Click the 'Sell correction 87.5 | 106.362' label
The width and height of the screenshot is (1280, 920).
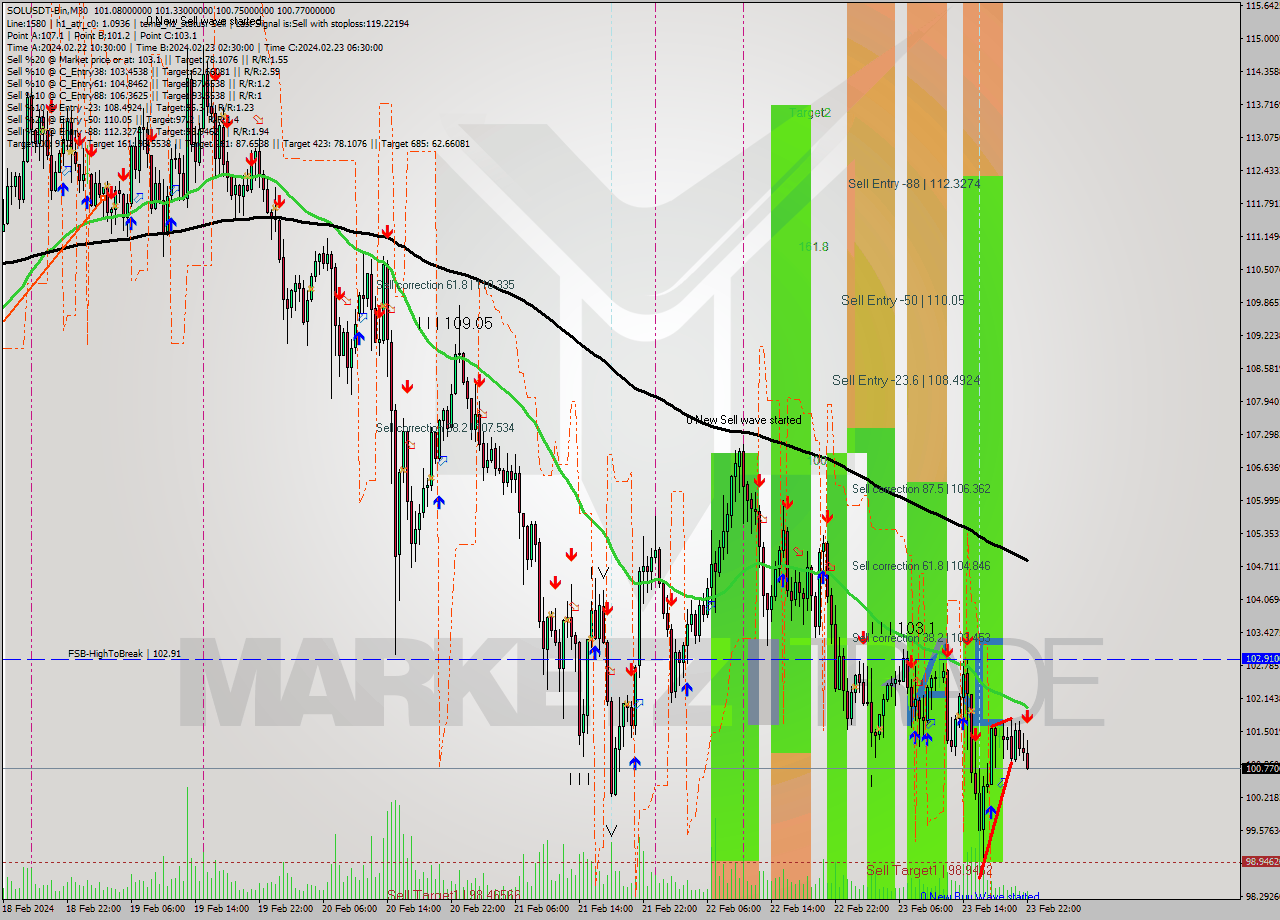coord(921,489)
